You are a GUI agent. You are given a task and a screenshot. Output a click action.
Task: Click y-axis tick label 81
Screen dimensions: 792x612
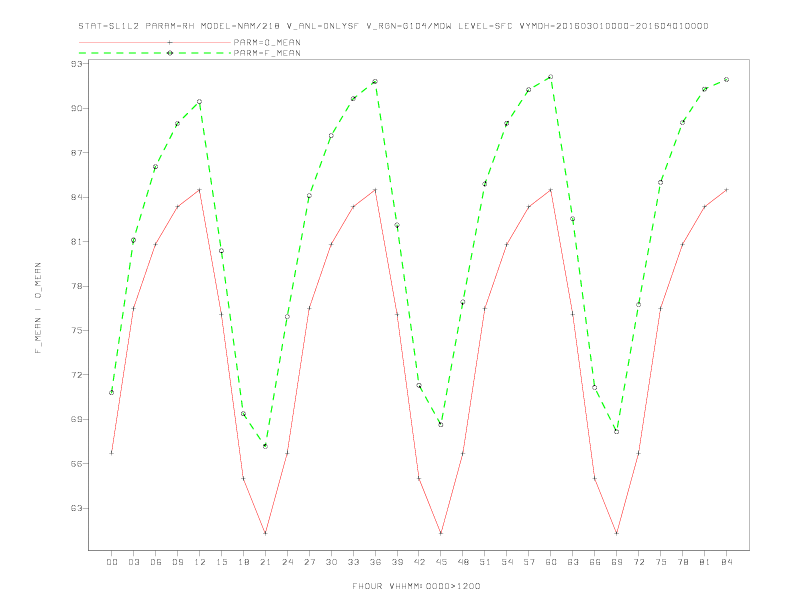point(77,241)
